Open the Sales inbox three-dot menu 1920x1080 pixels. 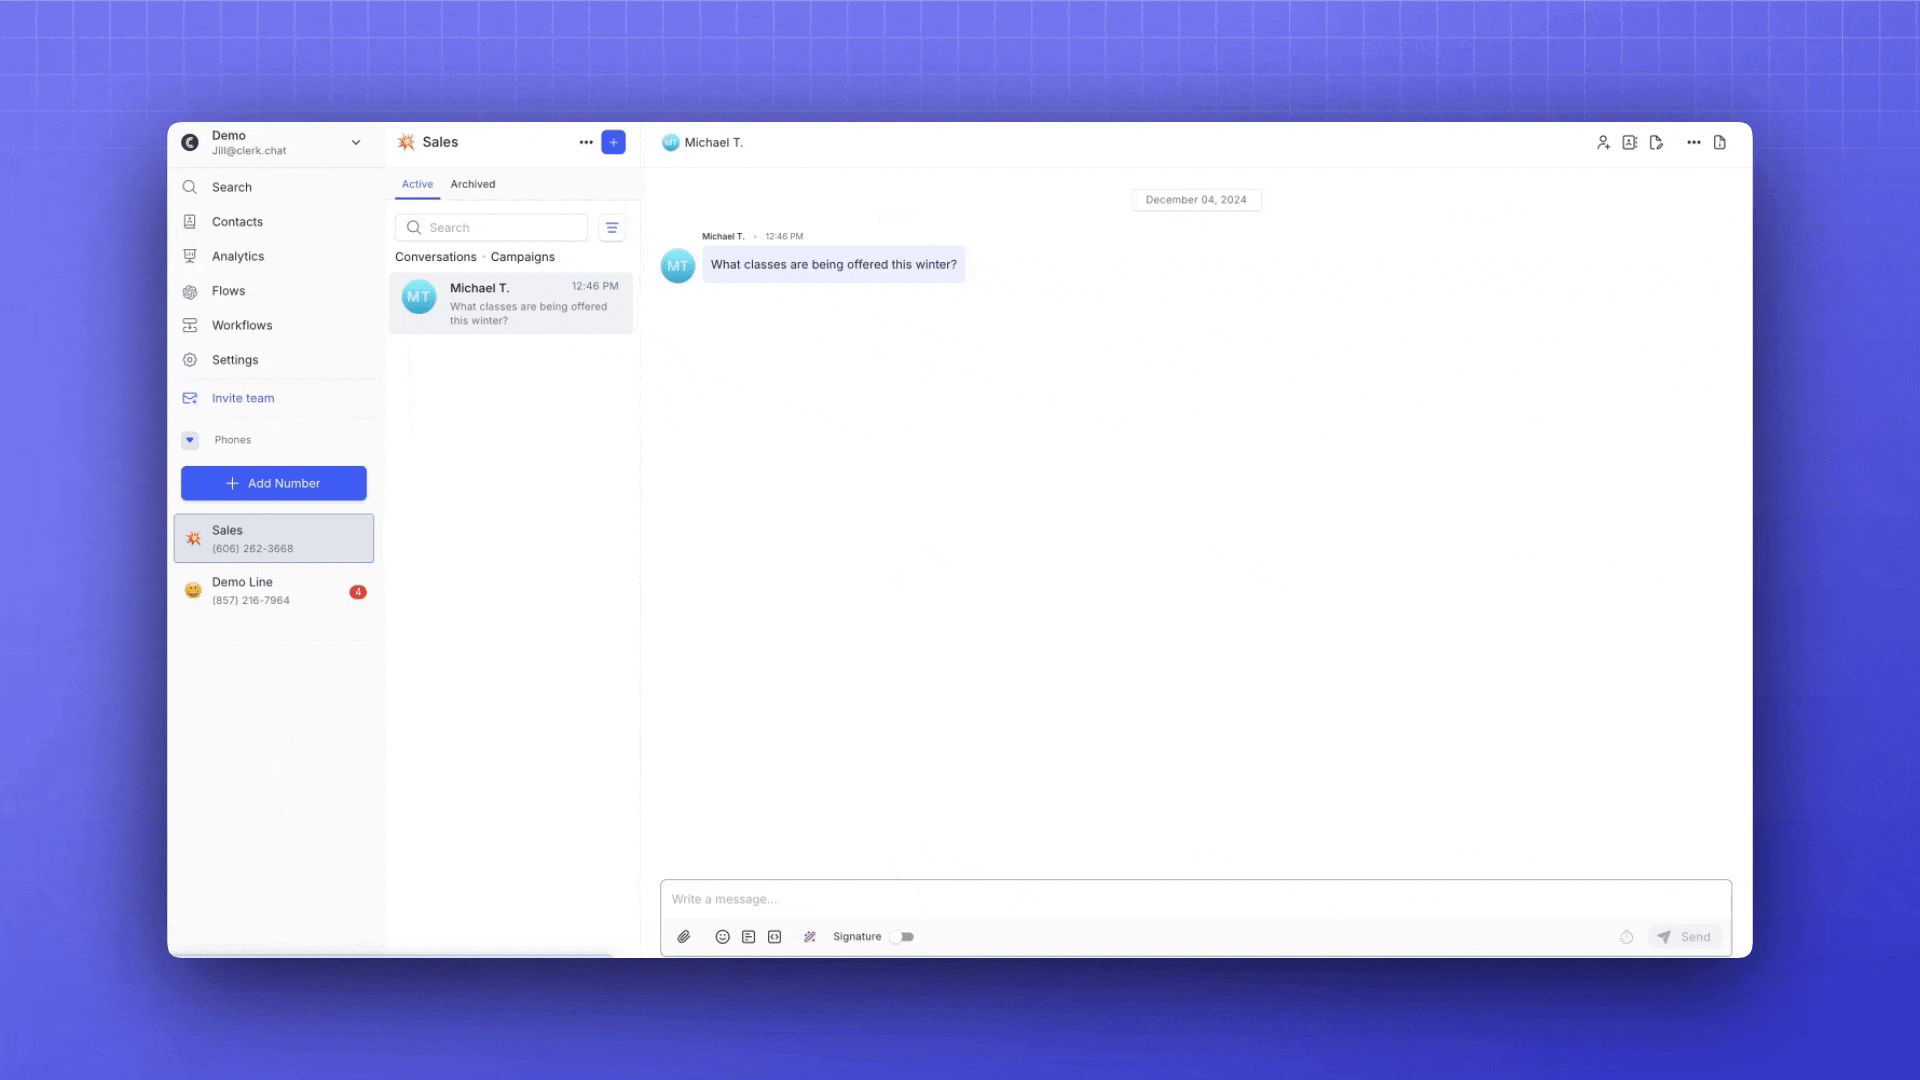click(x=586, y=143)
